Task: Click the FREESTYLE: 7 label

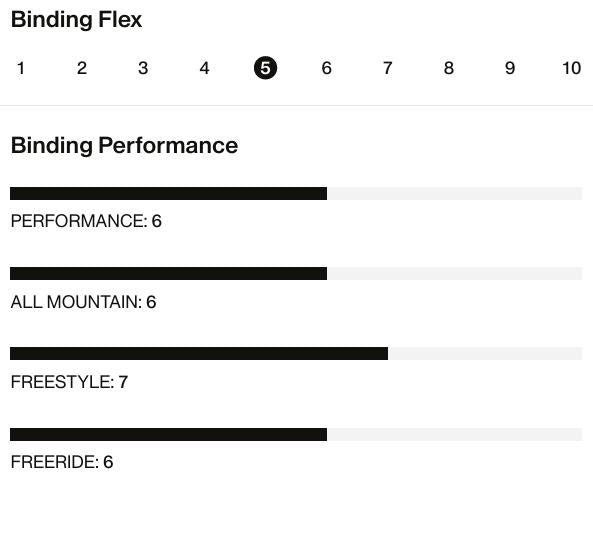Action: (x=69, y=382)
